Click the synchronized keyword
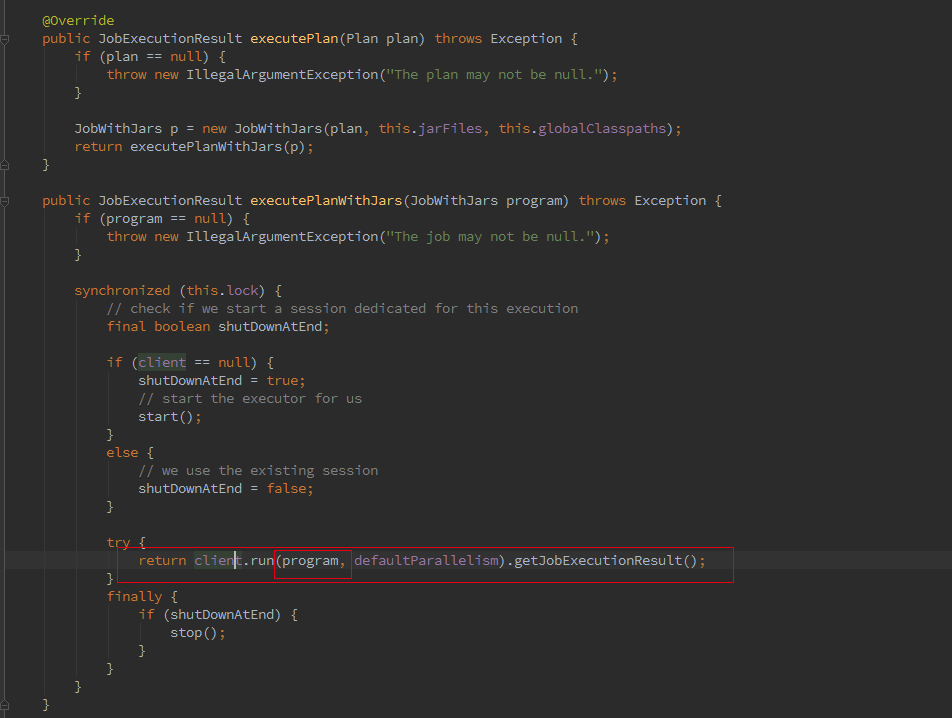Viewport: 952px width, 718px height. pos(122,291)
